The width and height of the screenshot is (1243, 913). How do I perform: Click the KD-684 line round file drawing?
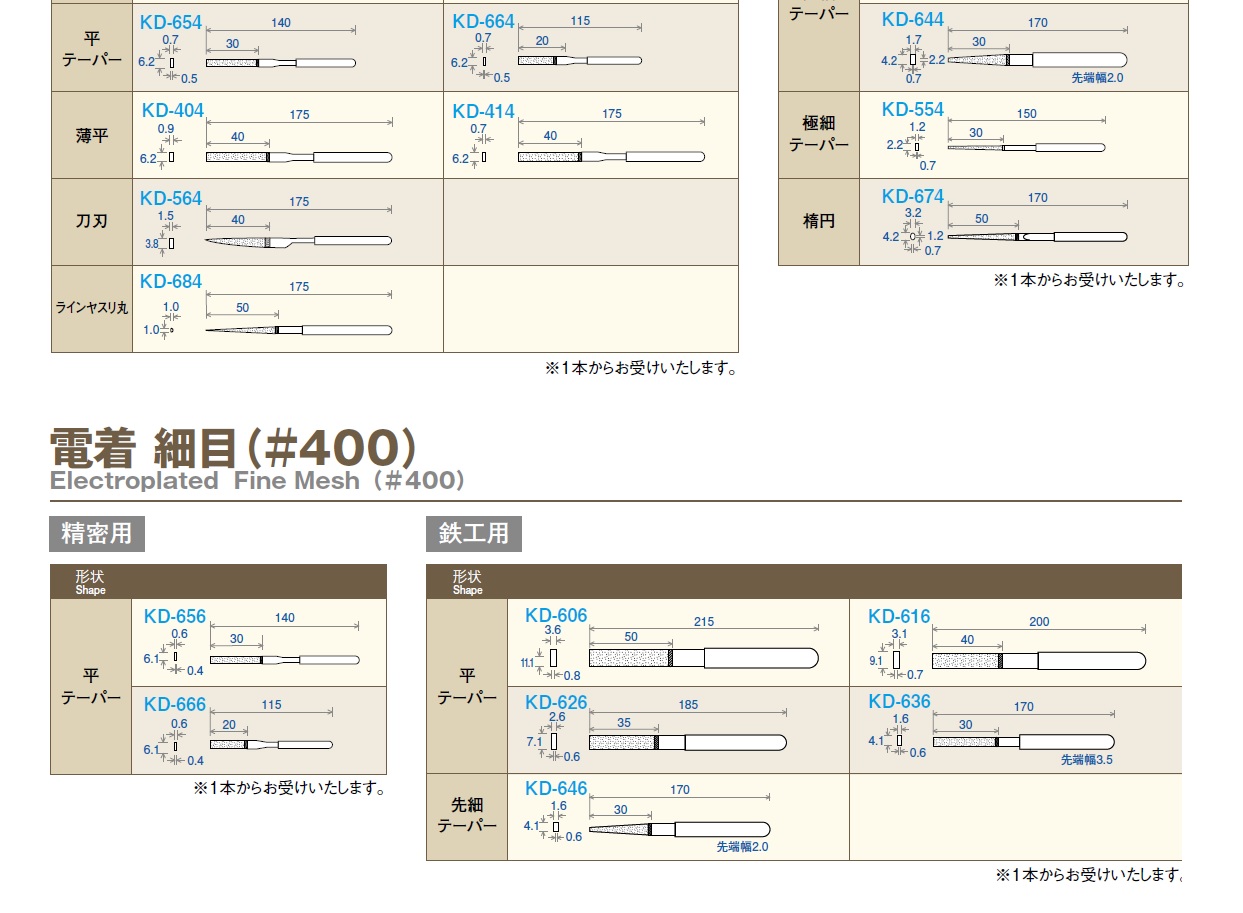[298, 330]
